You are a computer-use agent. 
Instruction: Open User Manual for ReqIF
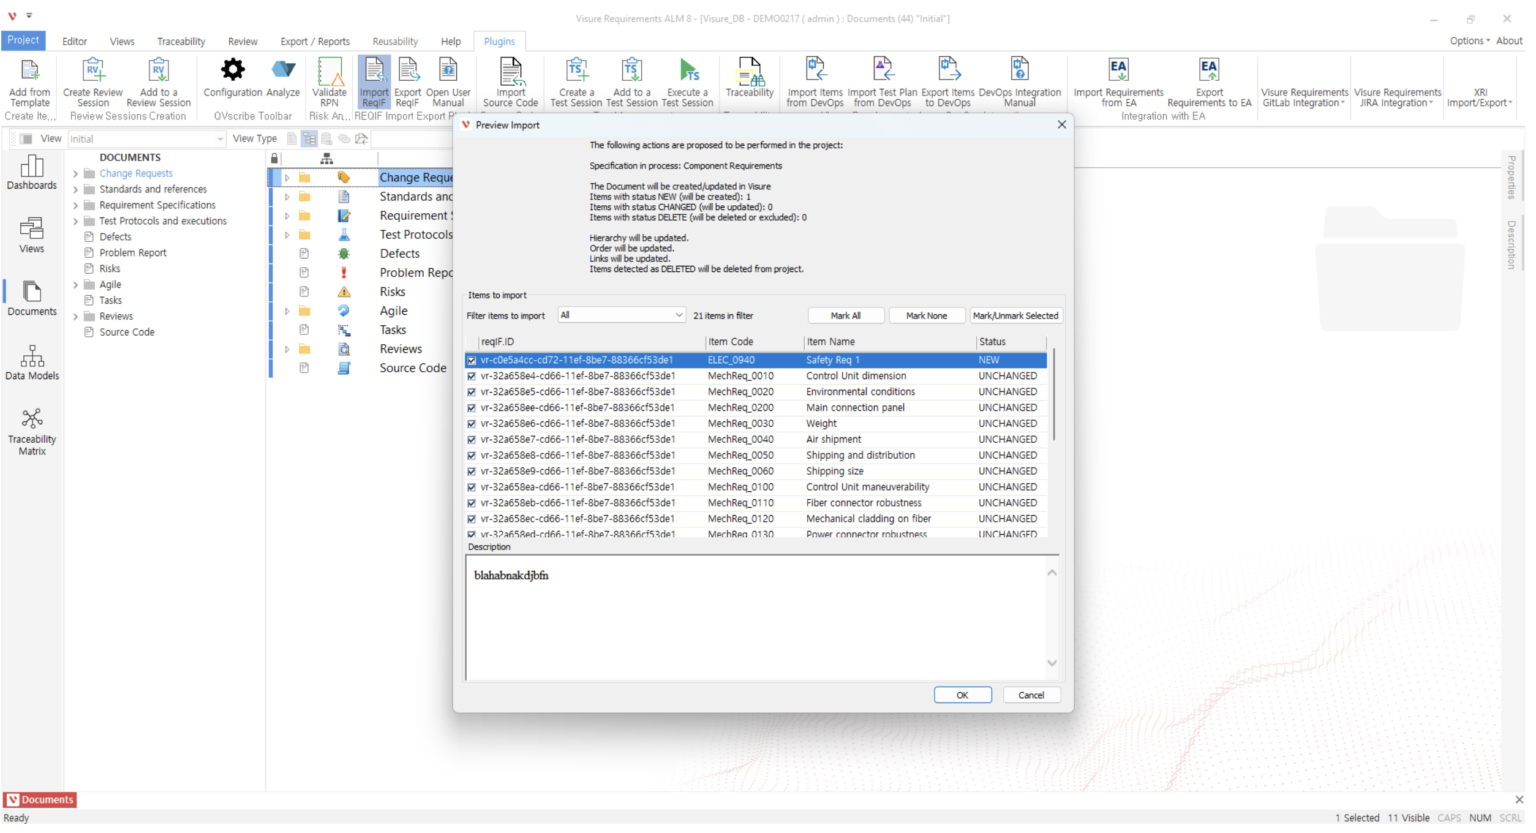click(448, 83)
